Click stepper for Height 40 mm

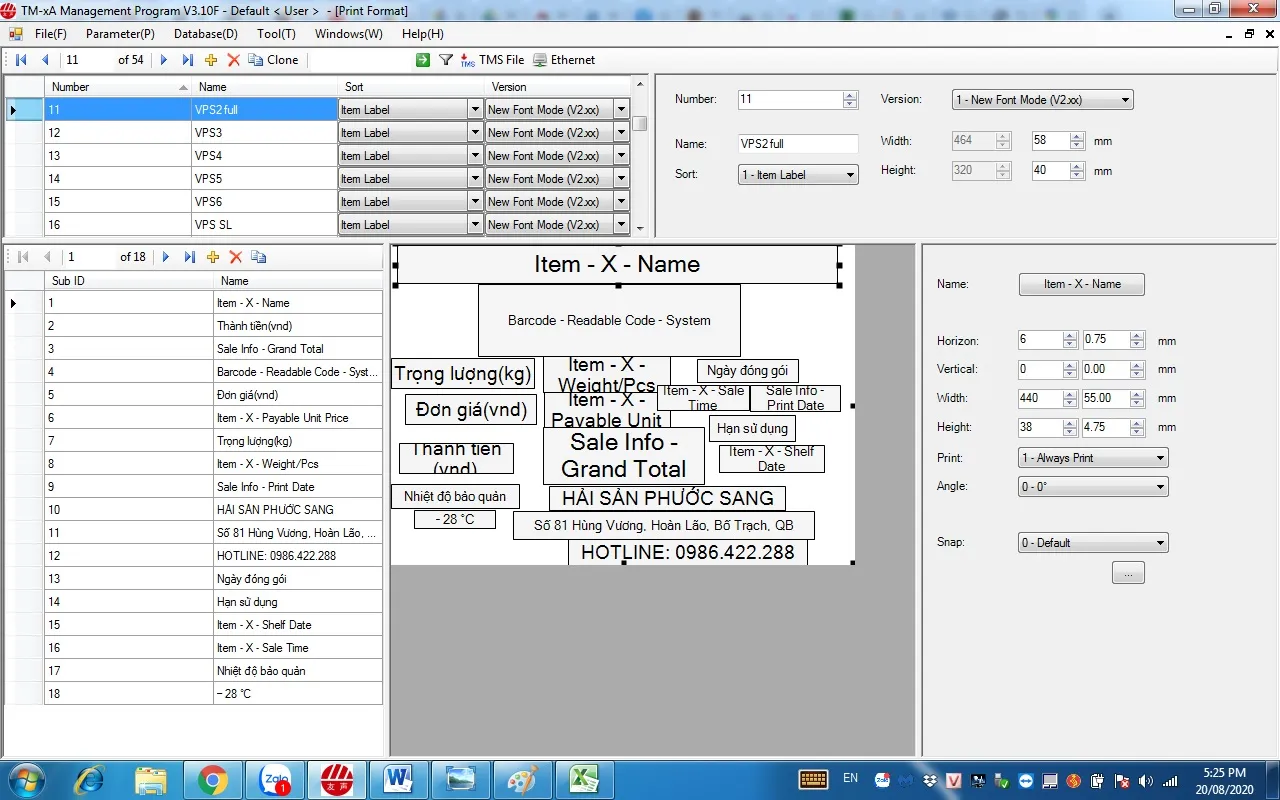[1077, 171]
